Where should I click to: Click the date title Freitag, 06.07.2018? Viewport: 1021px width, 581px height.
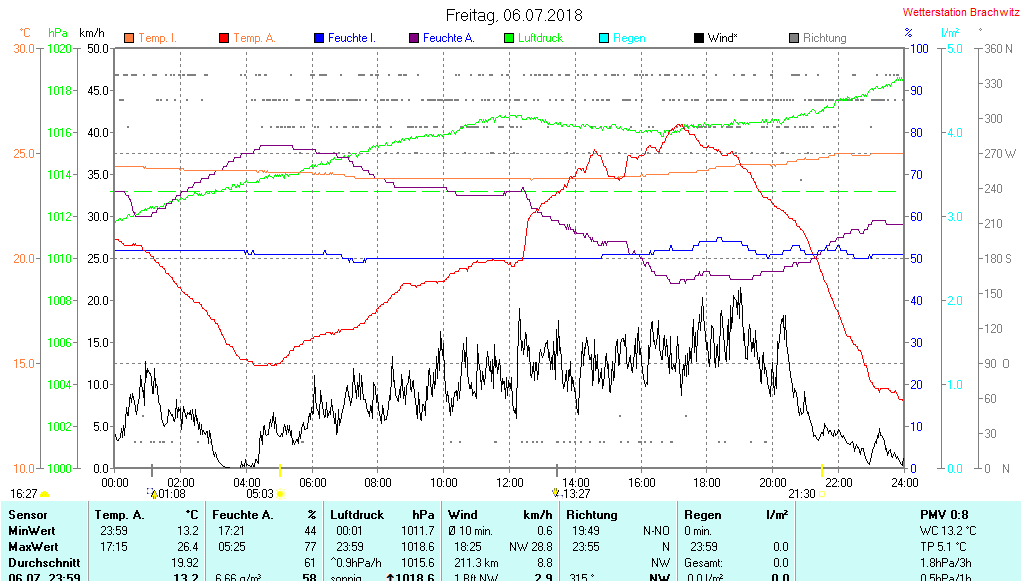[514, 15]
